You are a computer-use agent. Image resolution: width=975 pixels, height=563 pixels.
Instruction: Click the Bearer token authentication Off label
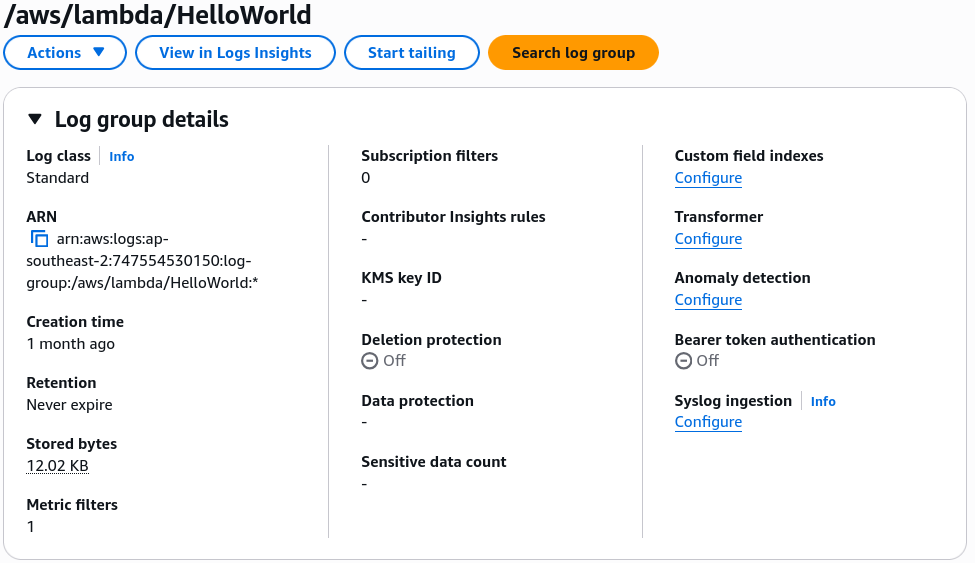tap(708, 361)
